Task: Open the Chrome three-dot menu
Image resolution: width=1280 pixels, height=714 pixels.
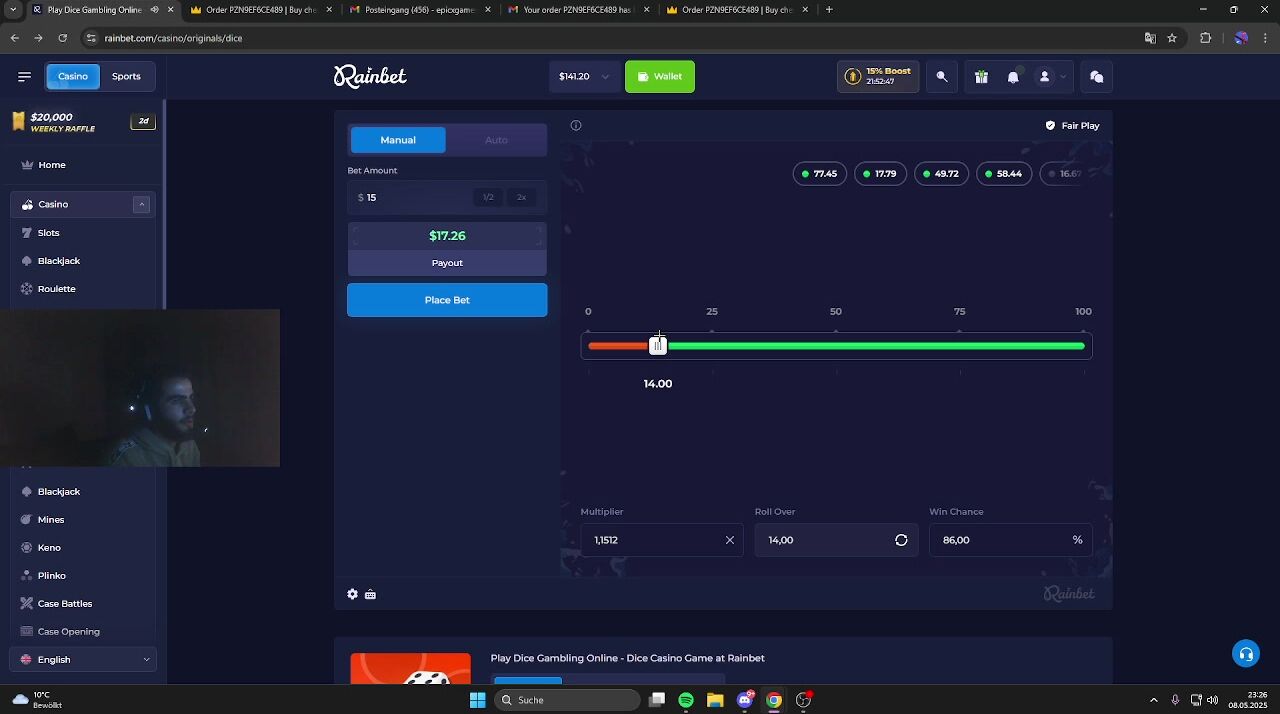Action: click(x=1266, y=38)
